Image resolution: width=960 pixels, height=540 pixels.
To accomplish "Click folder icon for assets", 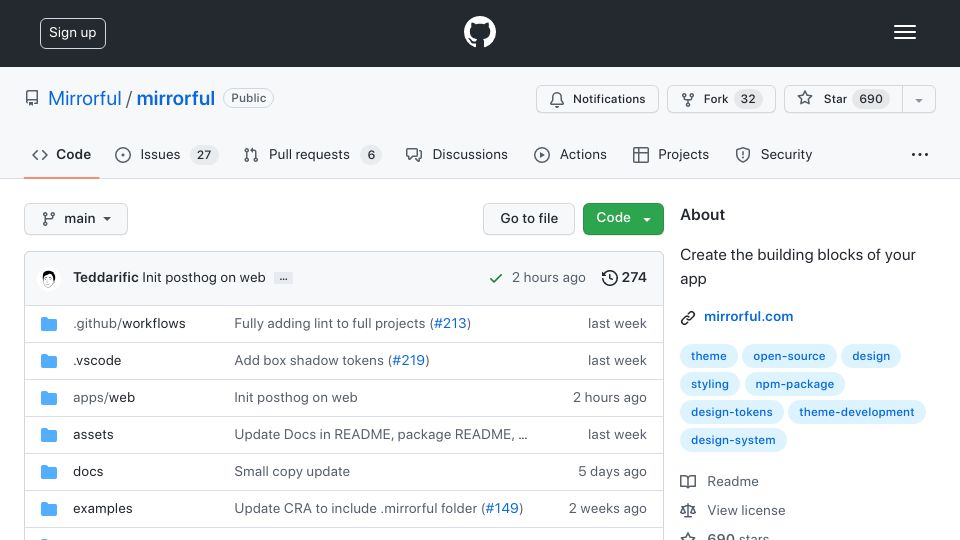I will pyautogui.click(x=49, y=435).
